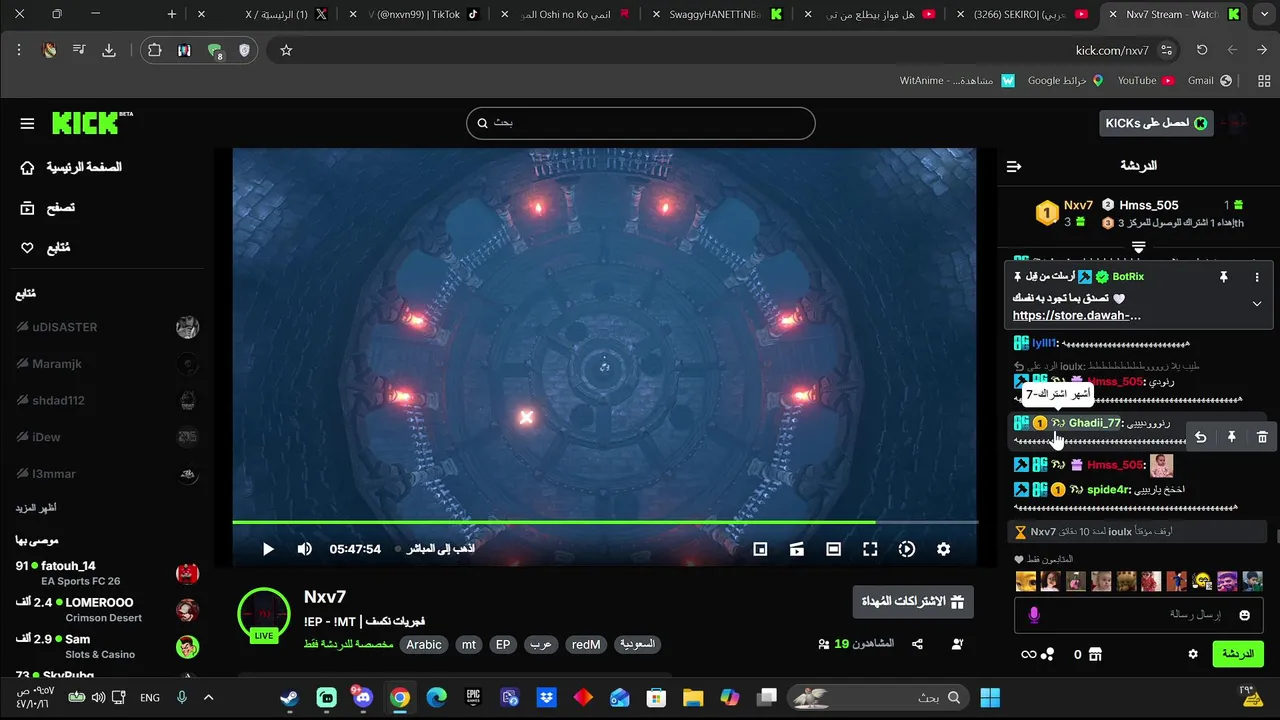Select the السعودية tag
1280x720 pixels.
coord(637,645)
